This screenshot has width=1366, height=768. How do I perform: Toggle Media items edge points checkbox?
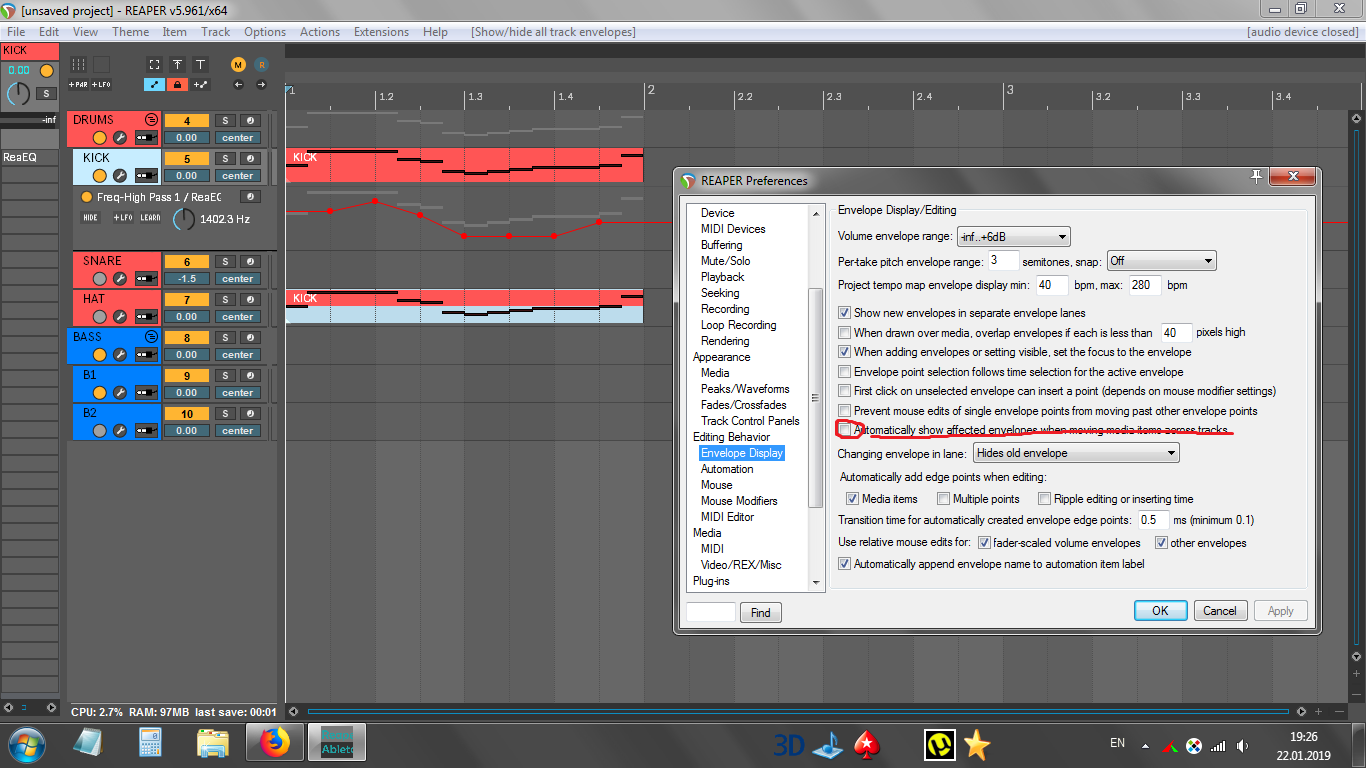click(x=853, y=499)
